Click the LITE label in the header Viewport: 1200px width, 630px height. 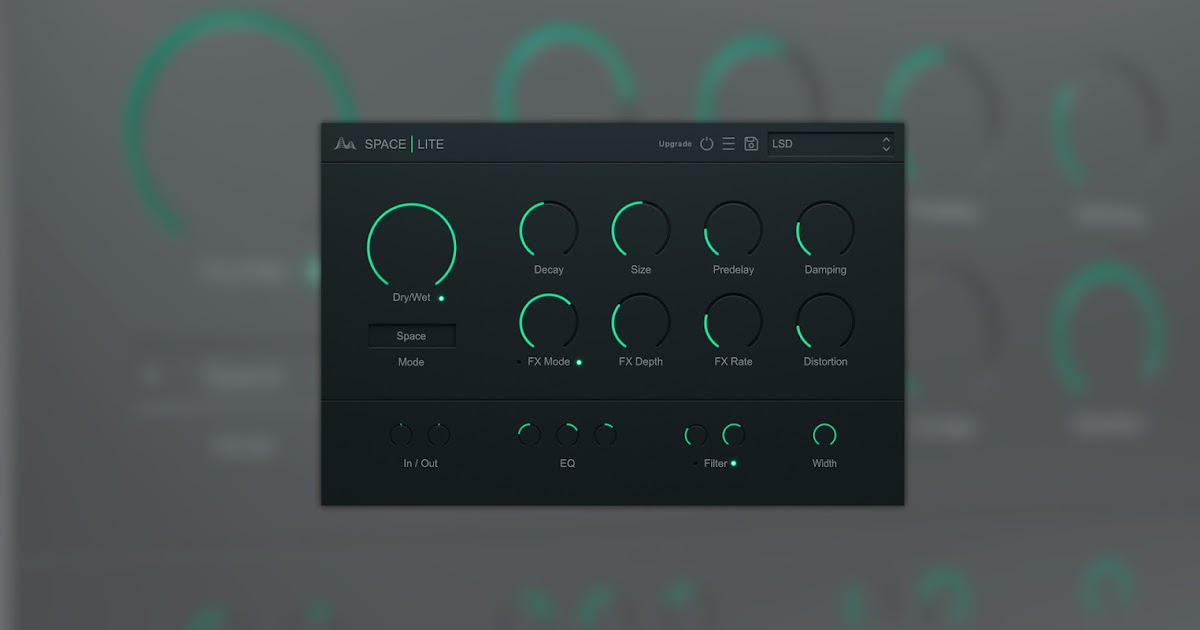click(x=430, y=143)
